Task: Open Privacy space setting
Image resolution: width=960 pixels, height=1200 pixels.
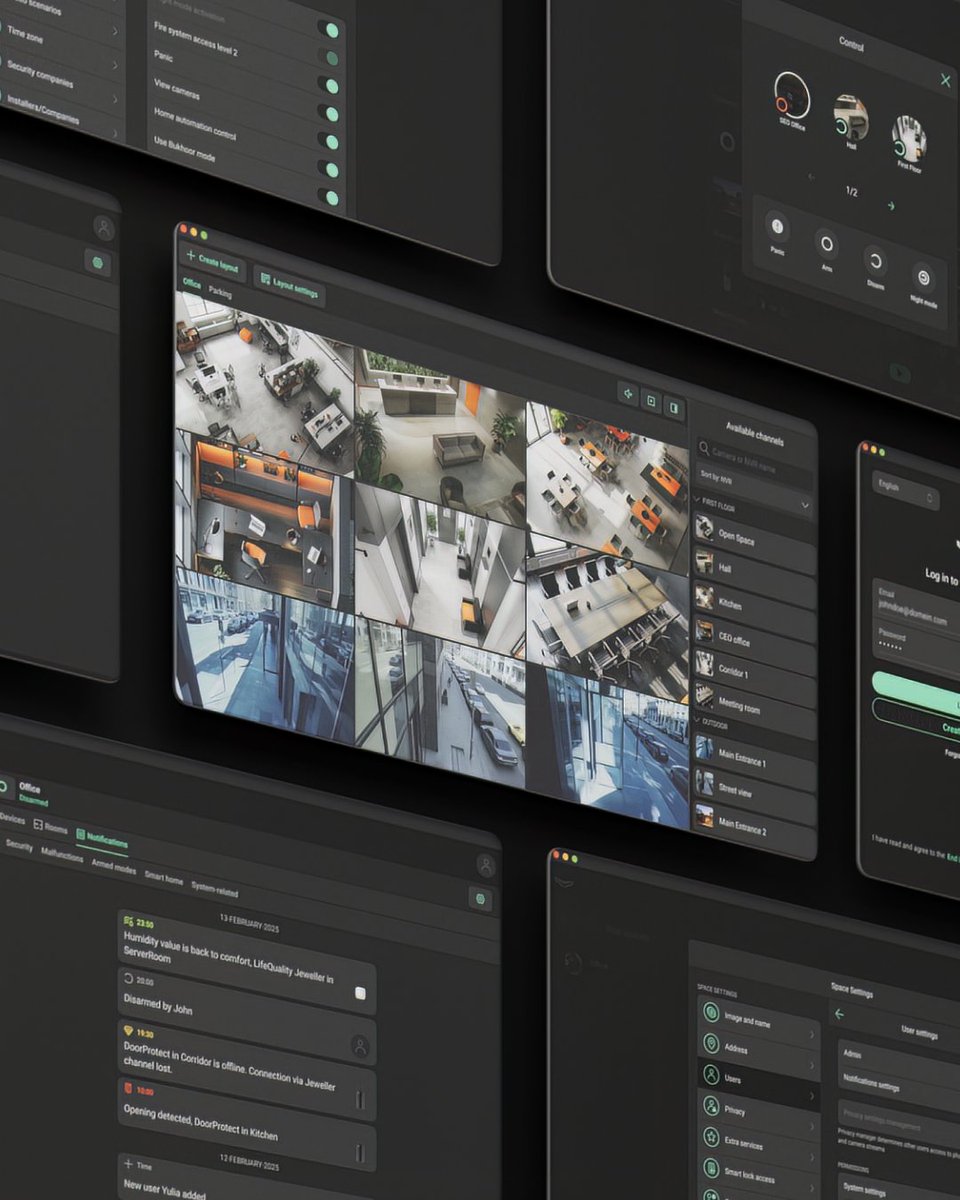Action: tap(759, 1116)
